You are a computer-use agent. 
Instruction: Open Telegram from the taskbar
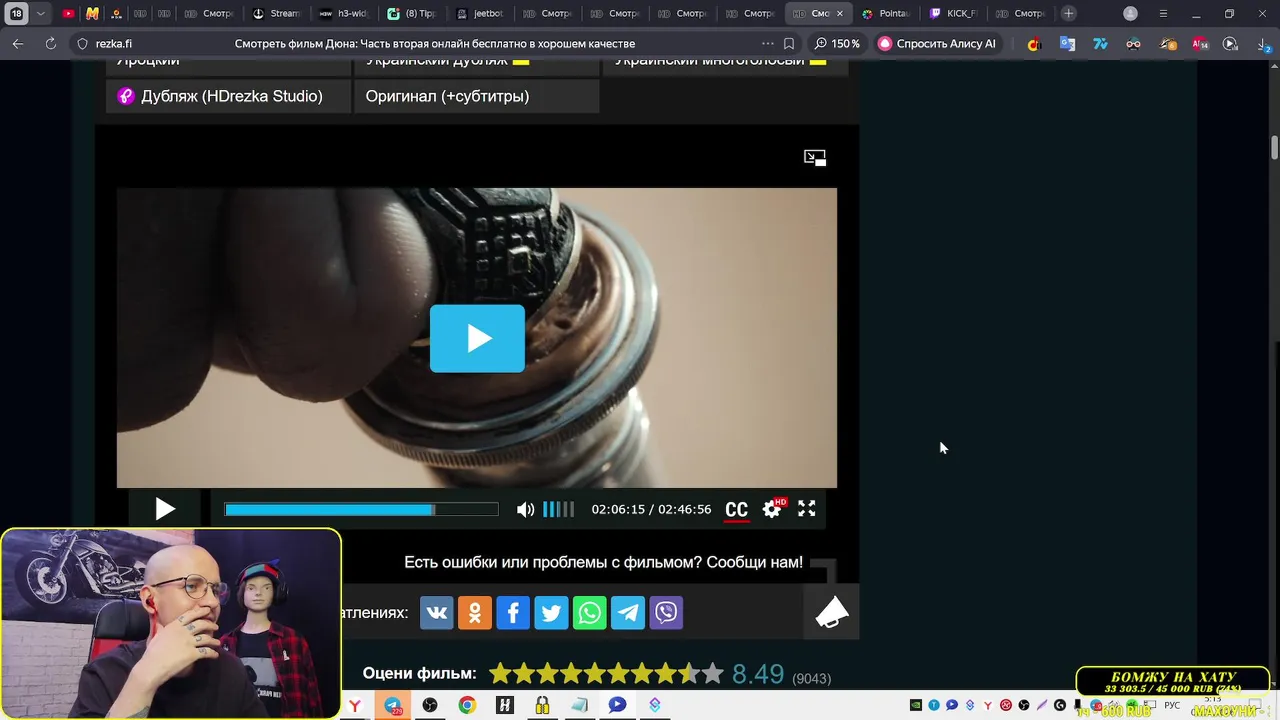[x=392, y=705]
